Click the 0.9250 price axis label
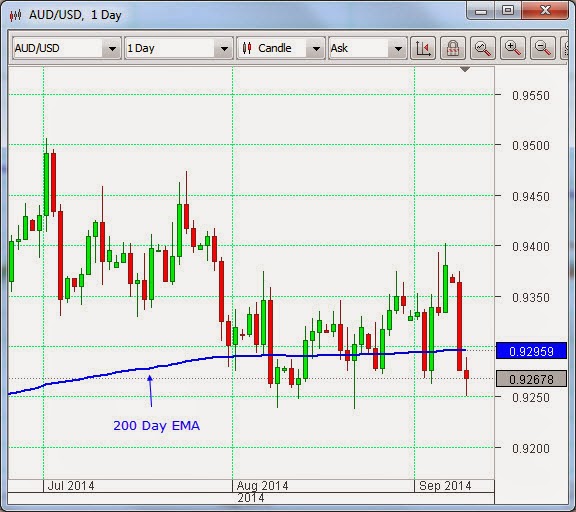Viewport: 576px width, 512px height. pos(531,397)
